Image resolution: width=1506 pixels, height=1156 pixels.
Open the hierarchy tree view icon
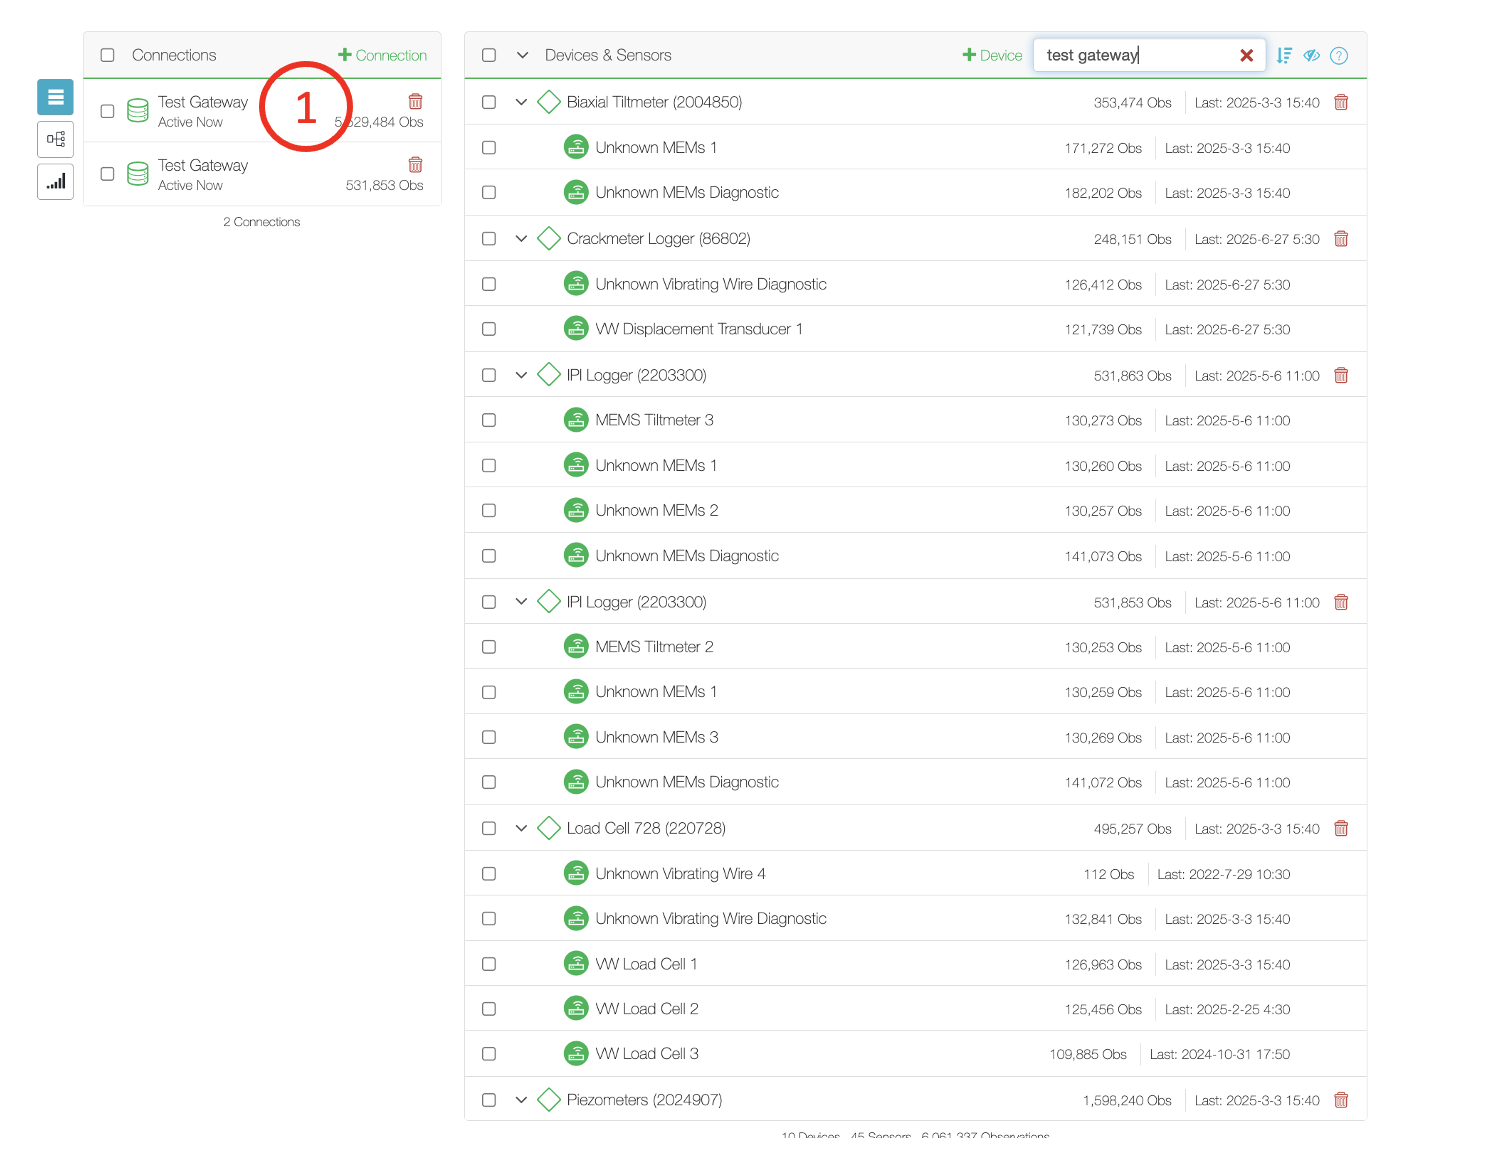tap(55, 139)
